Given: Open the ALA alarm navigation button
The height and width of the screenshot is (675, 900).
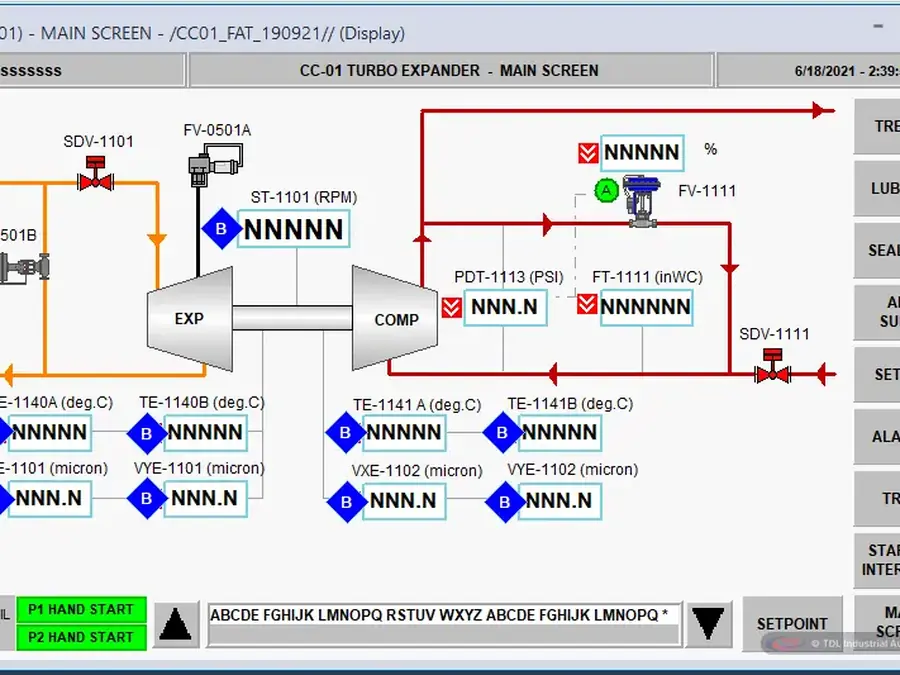Looking at the screenshot, I should tap(877, 436).
